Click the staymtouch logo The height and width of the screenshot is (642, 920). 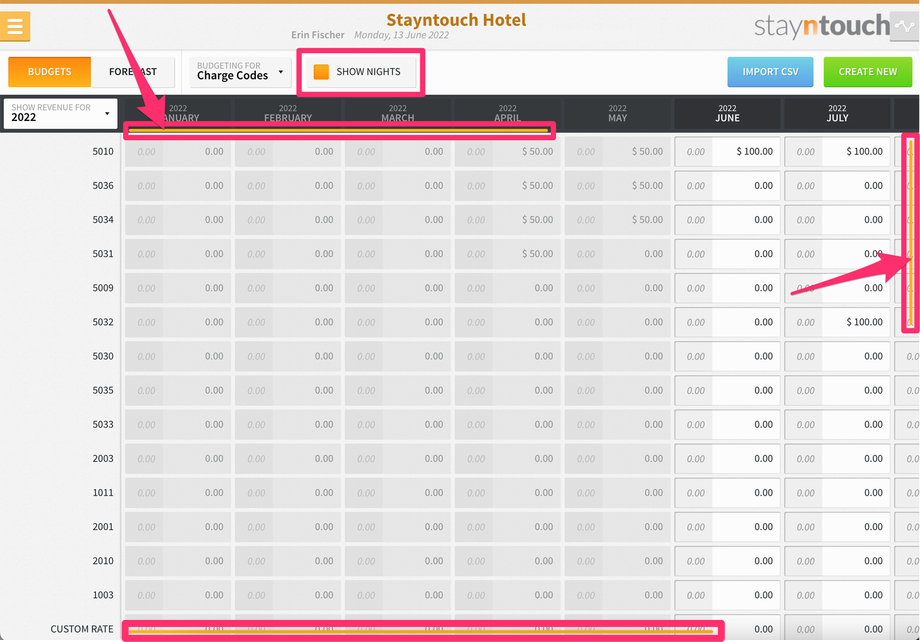tap(821, 26)
